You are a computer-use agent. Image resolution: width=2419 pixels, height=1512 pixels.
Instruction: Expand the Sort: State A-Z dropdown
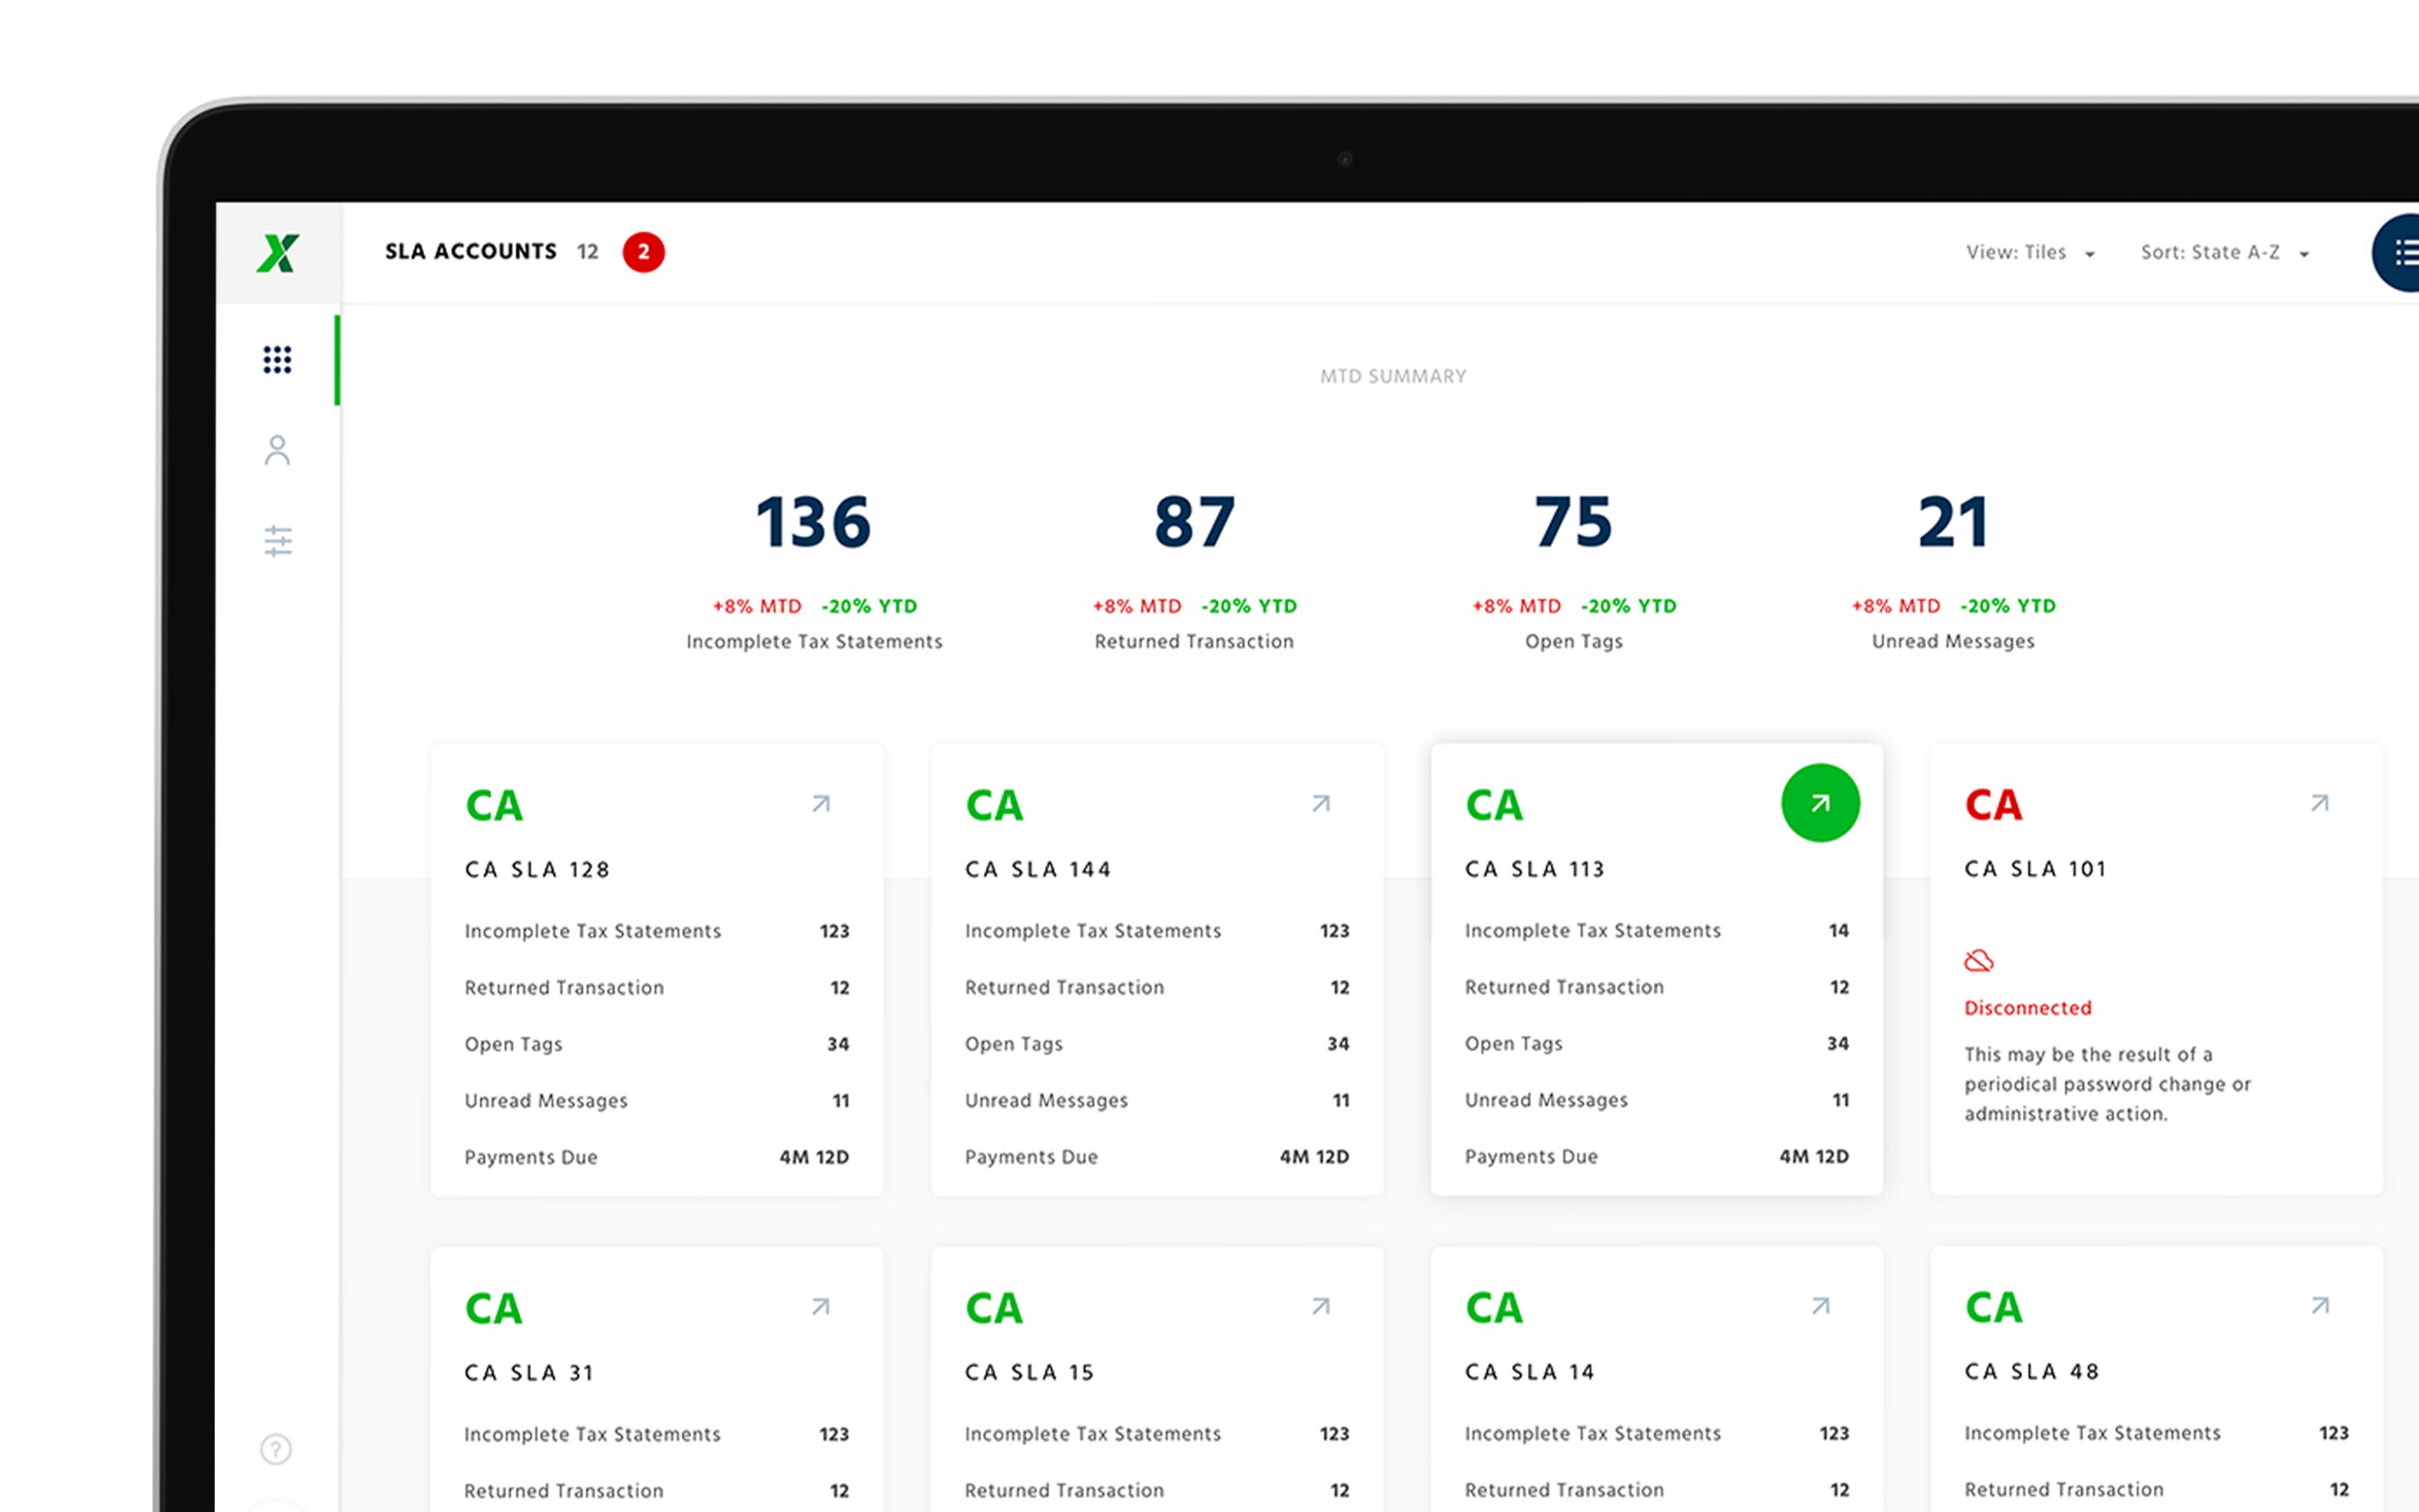tap(2224, 253)
